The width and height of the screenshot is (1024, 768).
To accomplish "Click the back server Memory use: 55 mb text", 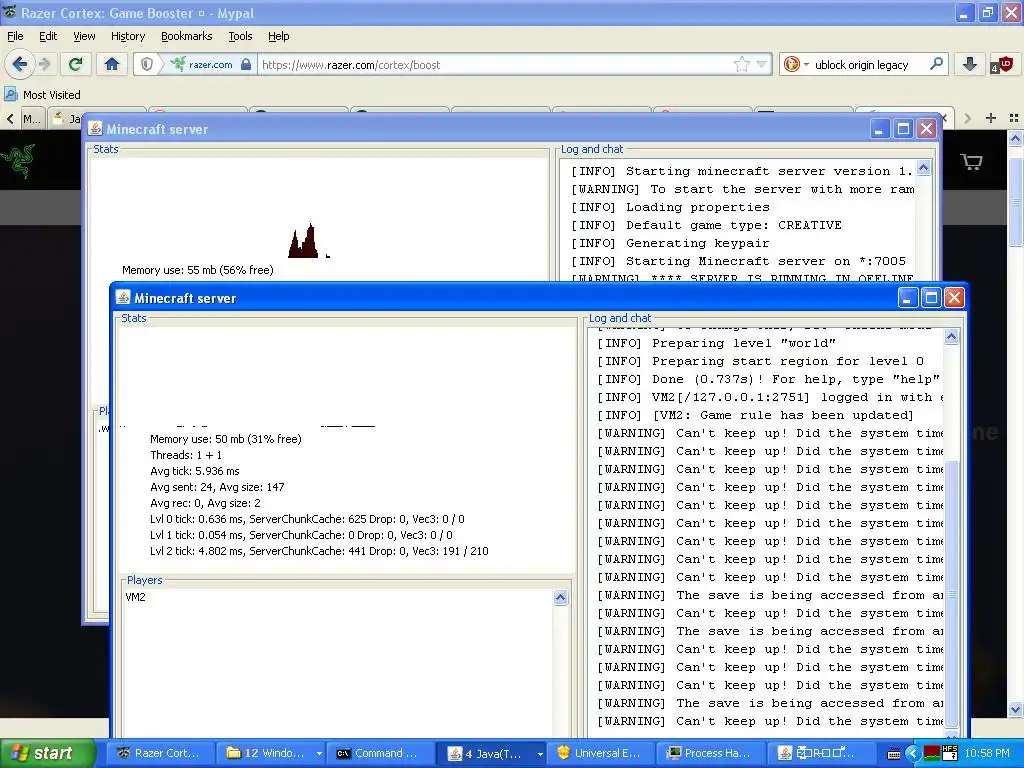I will click(197, 270).
